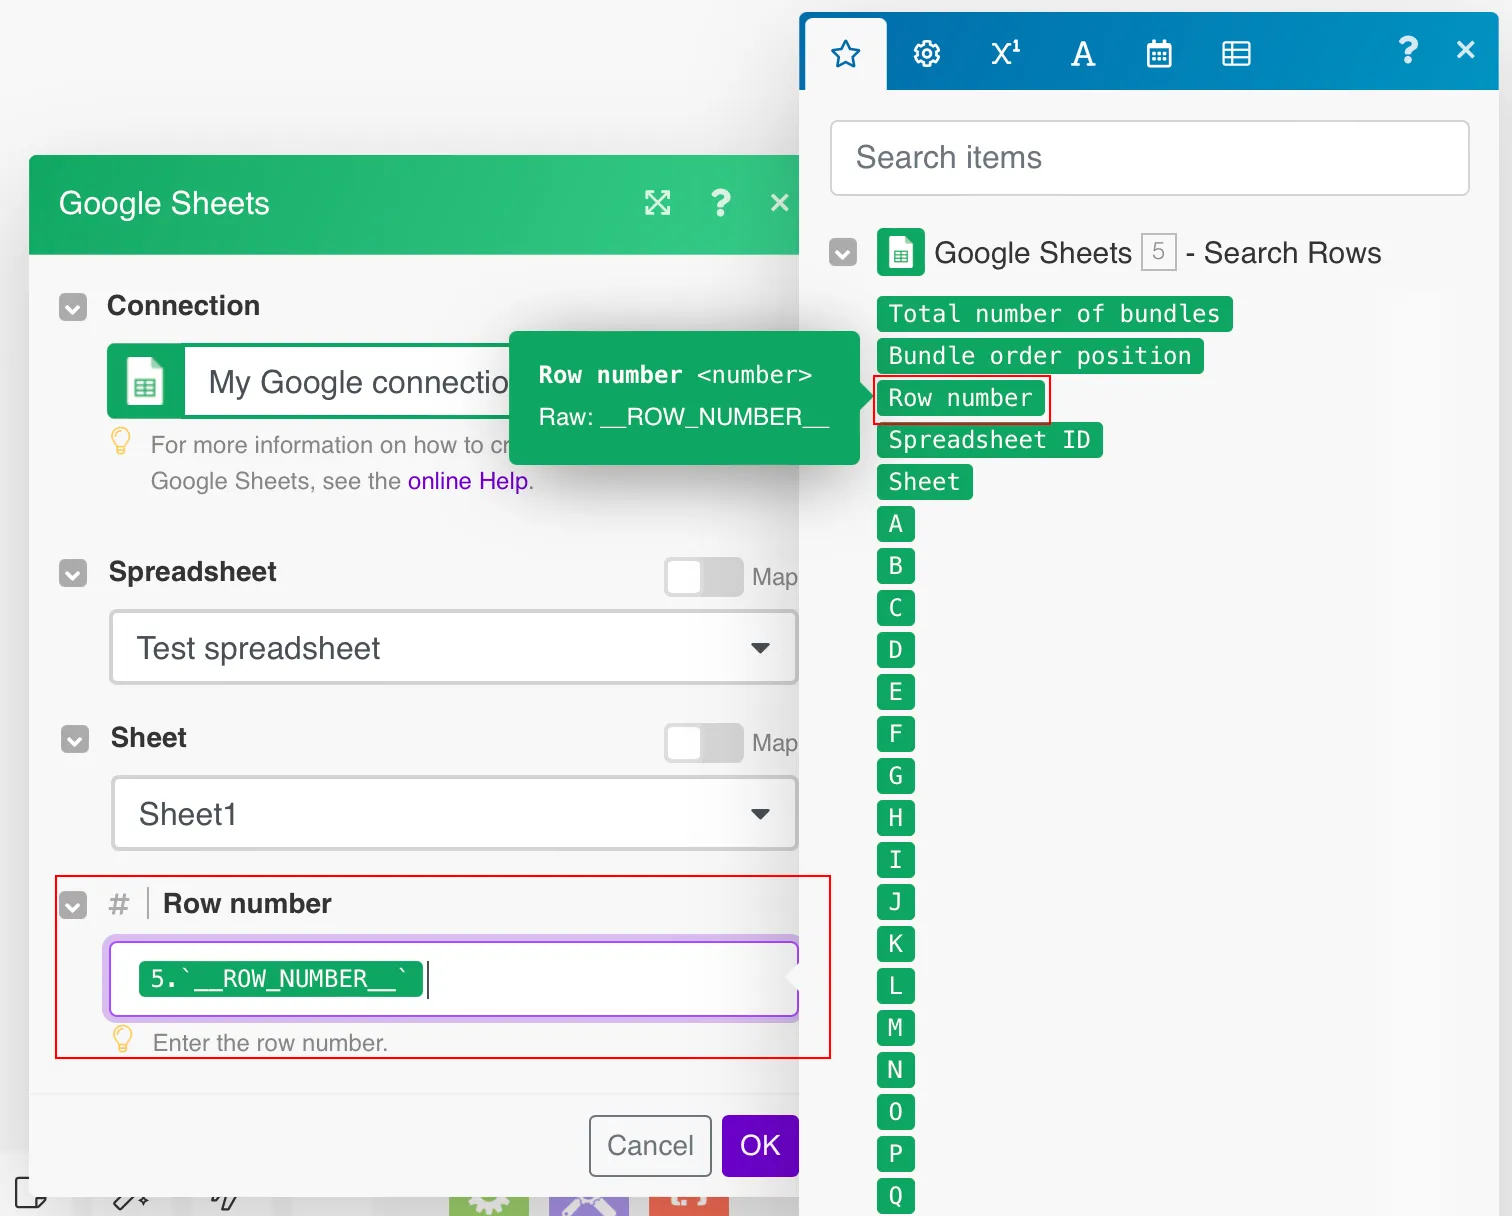Insert column M item
Image resolution: width=1512 pixels, height=1216 pixels.
(x=896, y=1028)
